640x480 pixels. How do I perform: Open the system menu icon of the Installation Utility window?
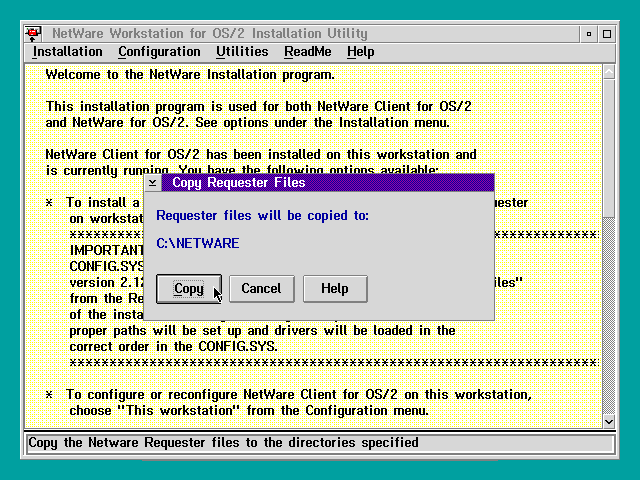(x=33, y=33)
